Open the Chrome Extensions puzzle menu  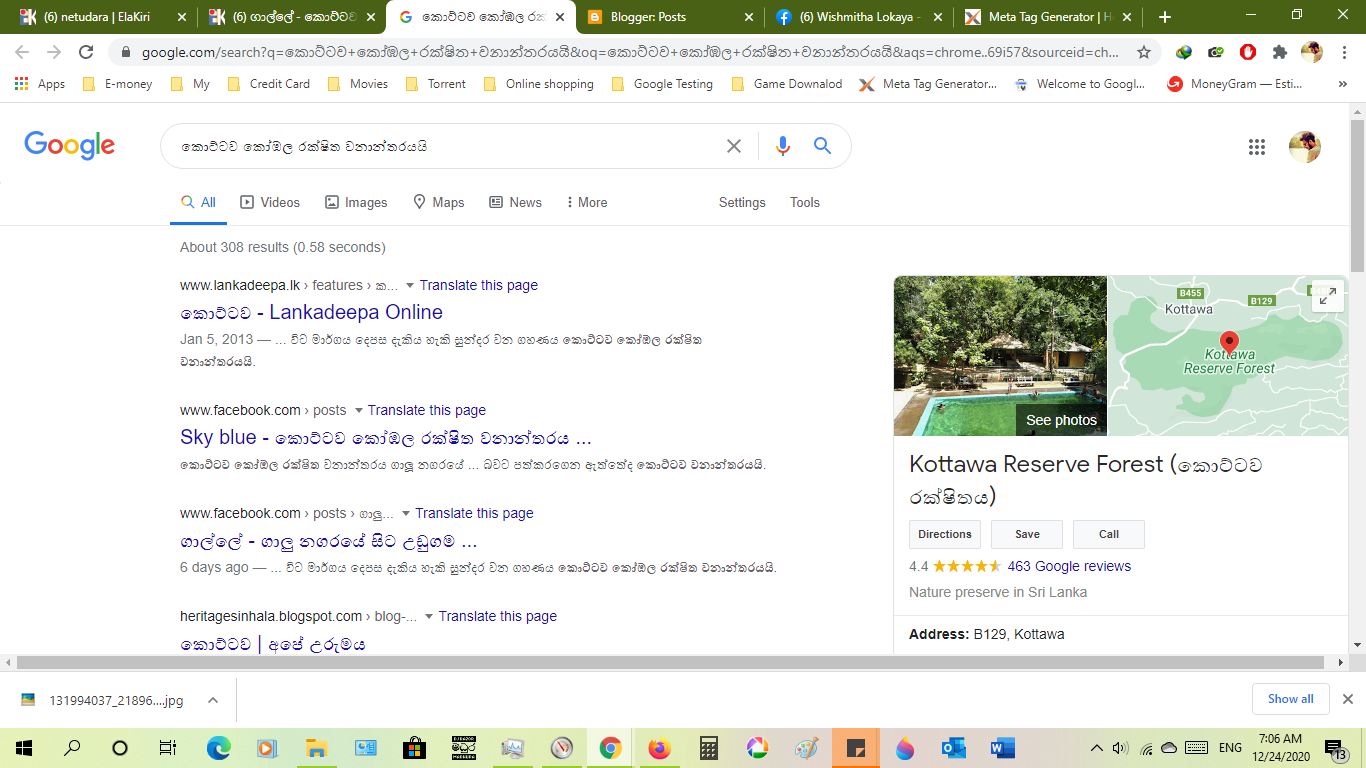[1280, 53]
